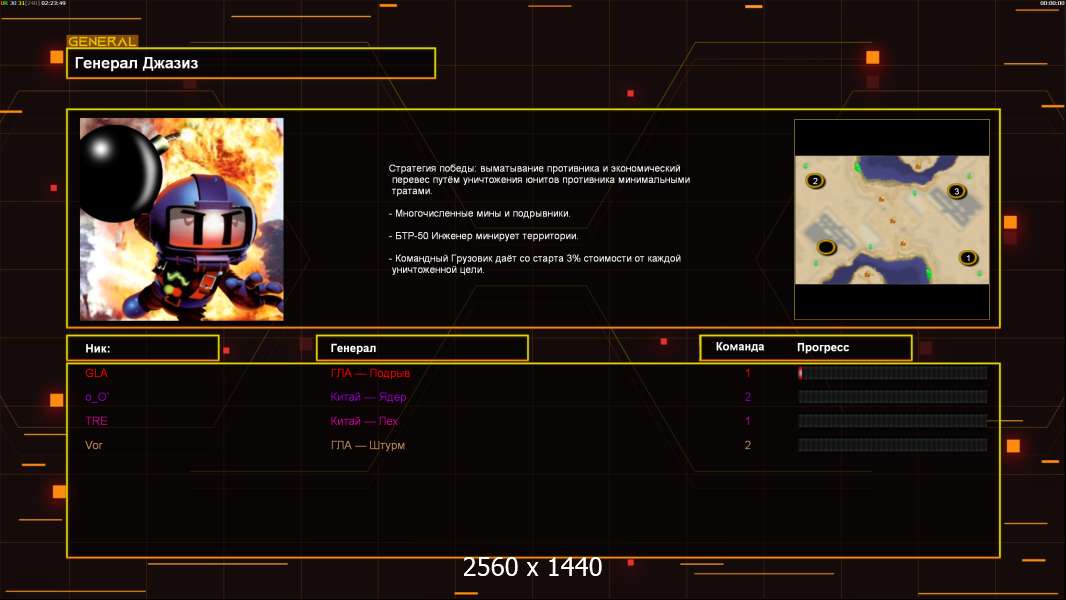Click team number 1 in GLA row
Screen dimensions: 1066x600
point(748,373)
